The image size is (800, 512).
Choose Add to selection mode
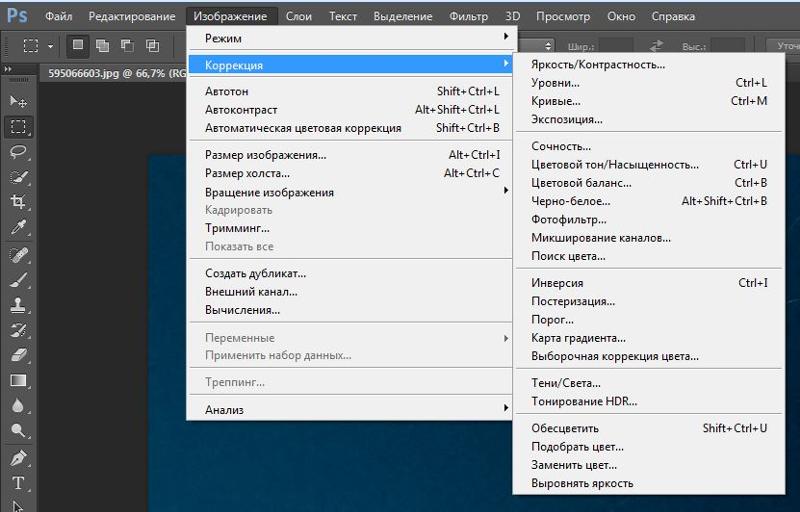(103, 46)
